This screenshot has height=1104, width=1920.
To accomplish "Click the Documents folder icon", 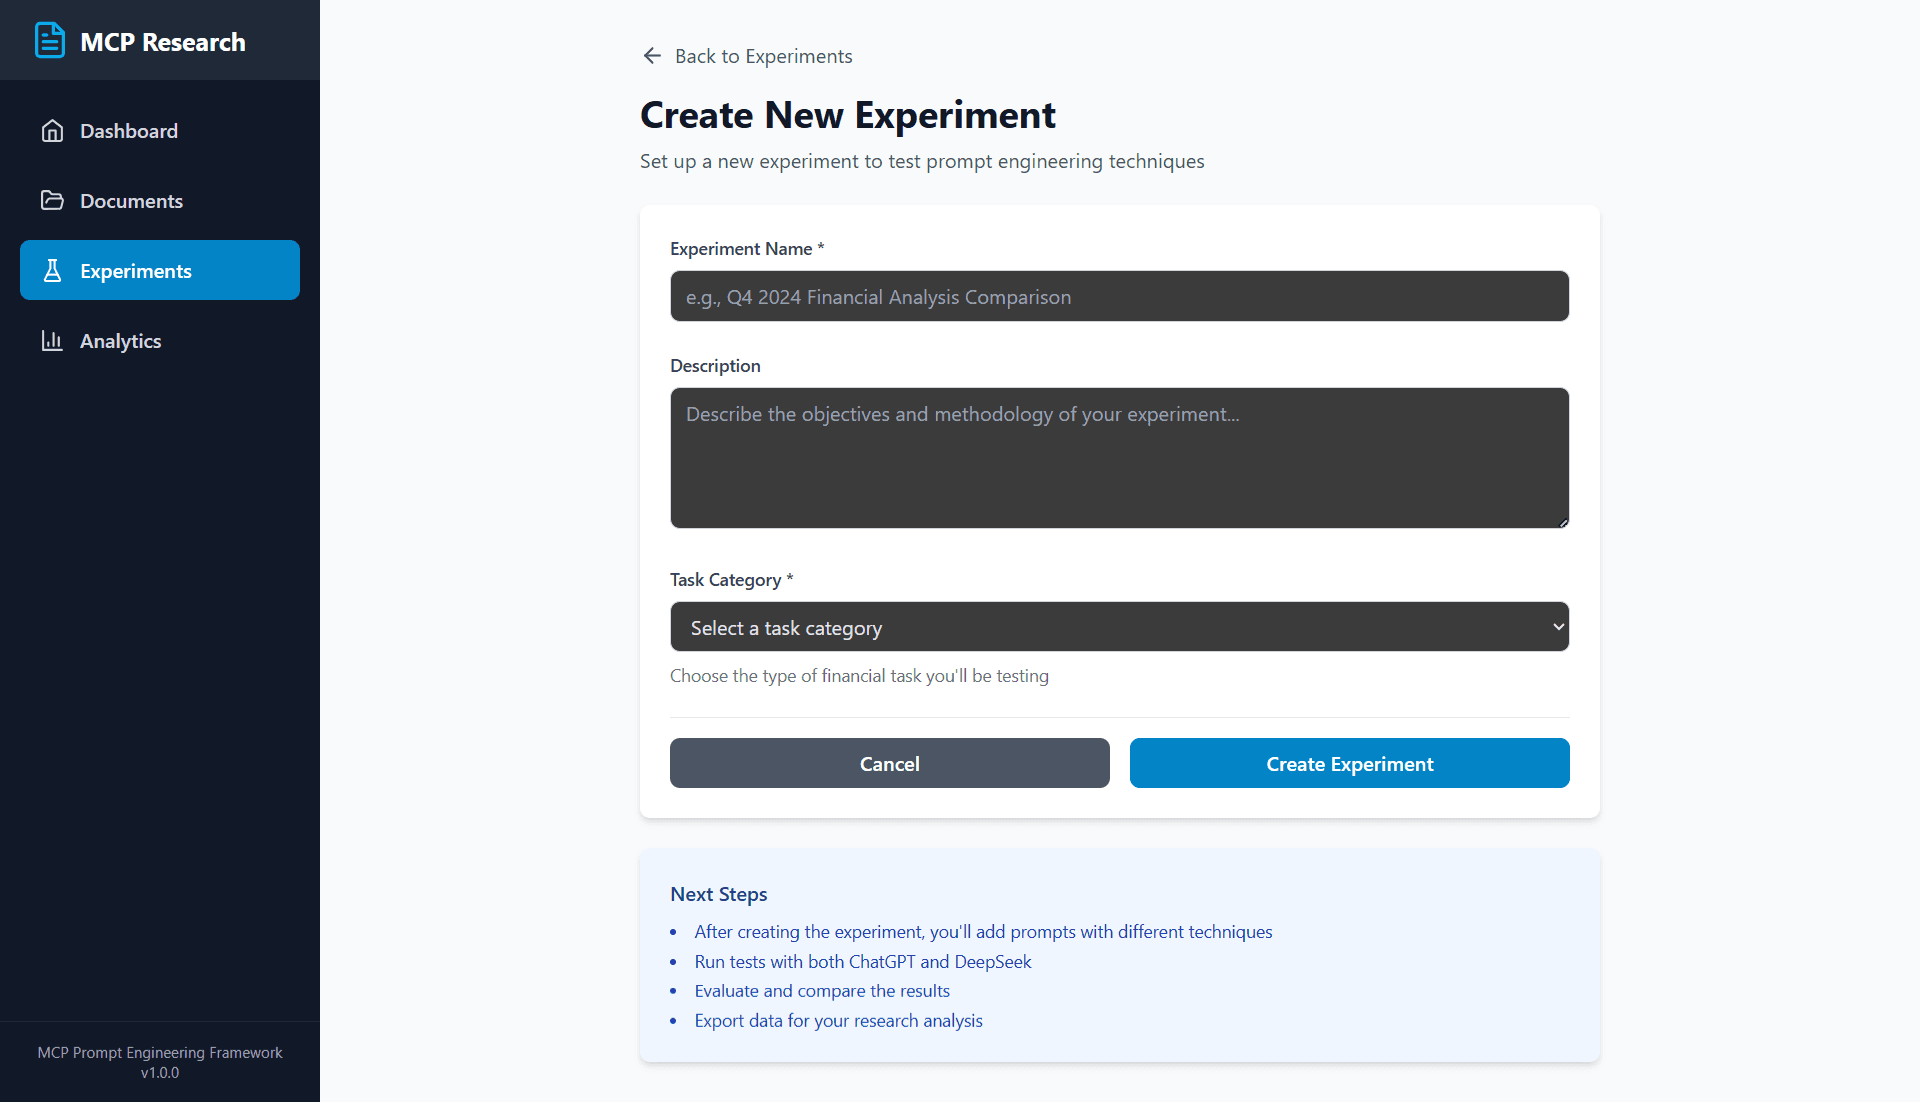I will pyautogui.click(x=52, y=201).
